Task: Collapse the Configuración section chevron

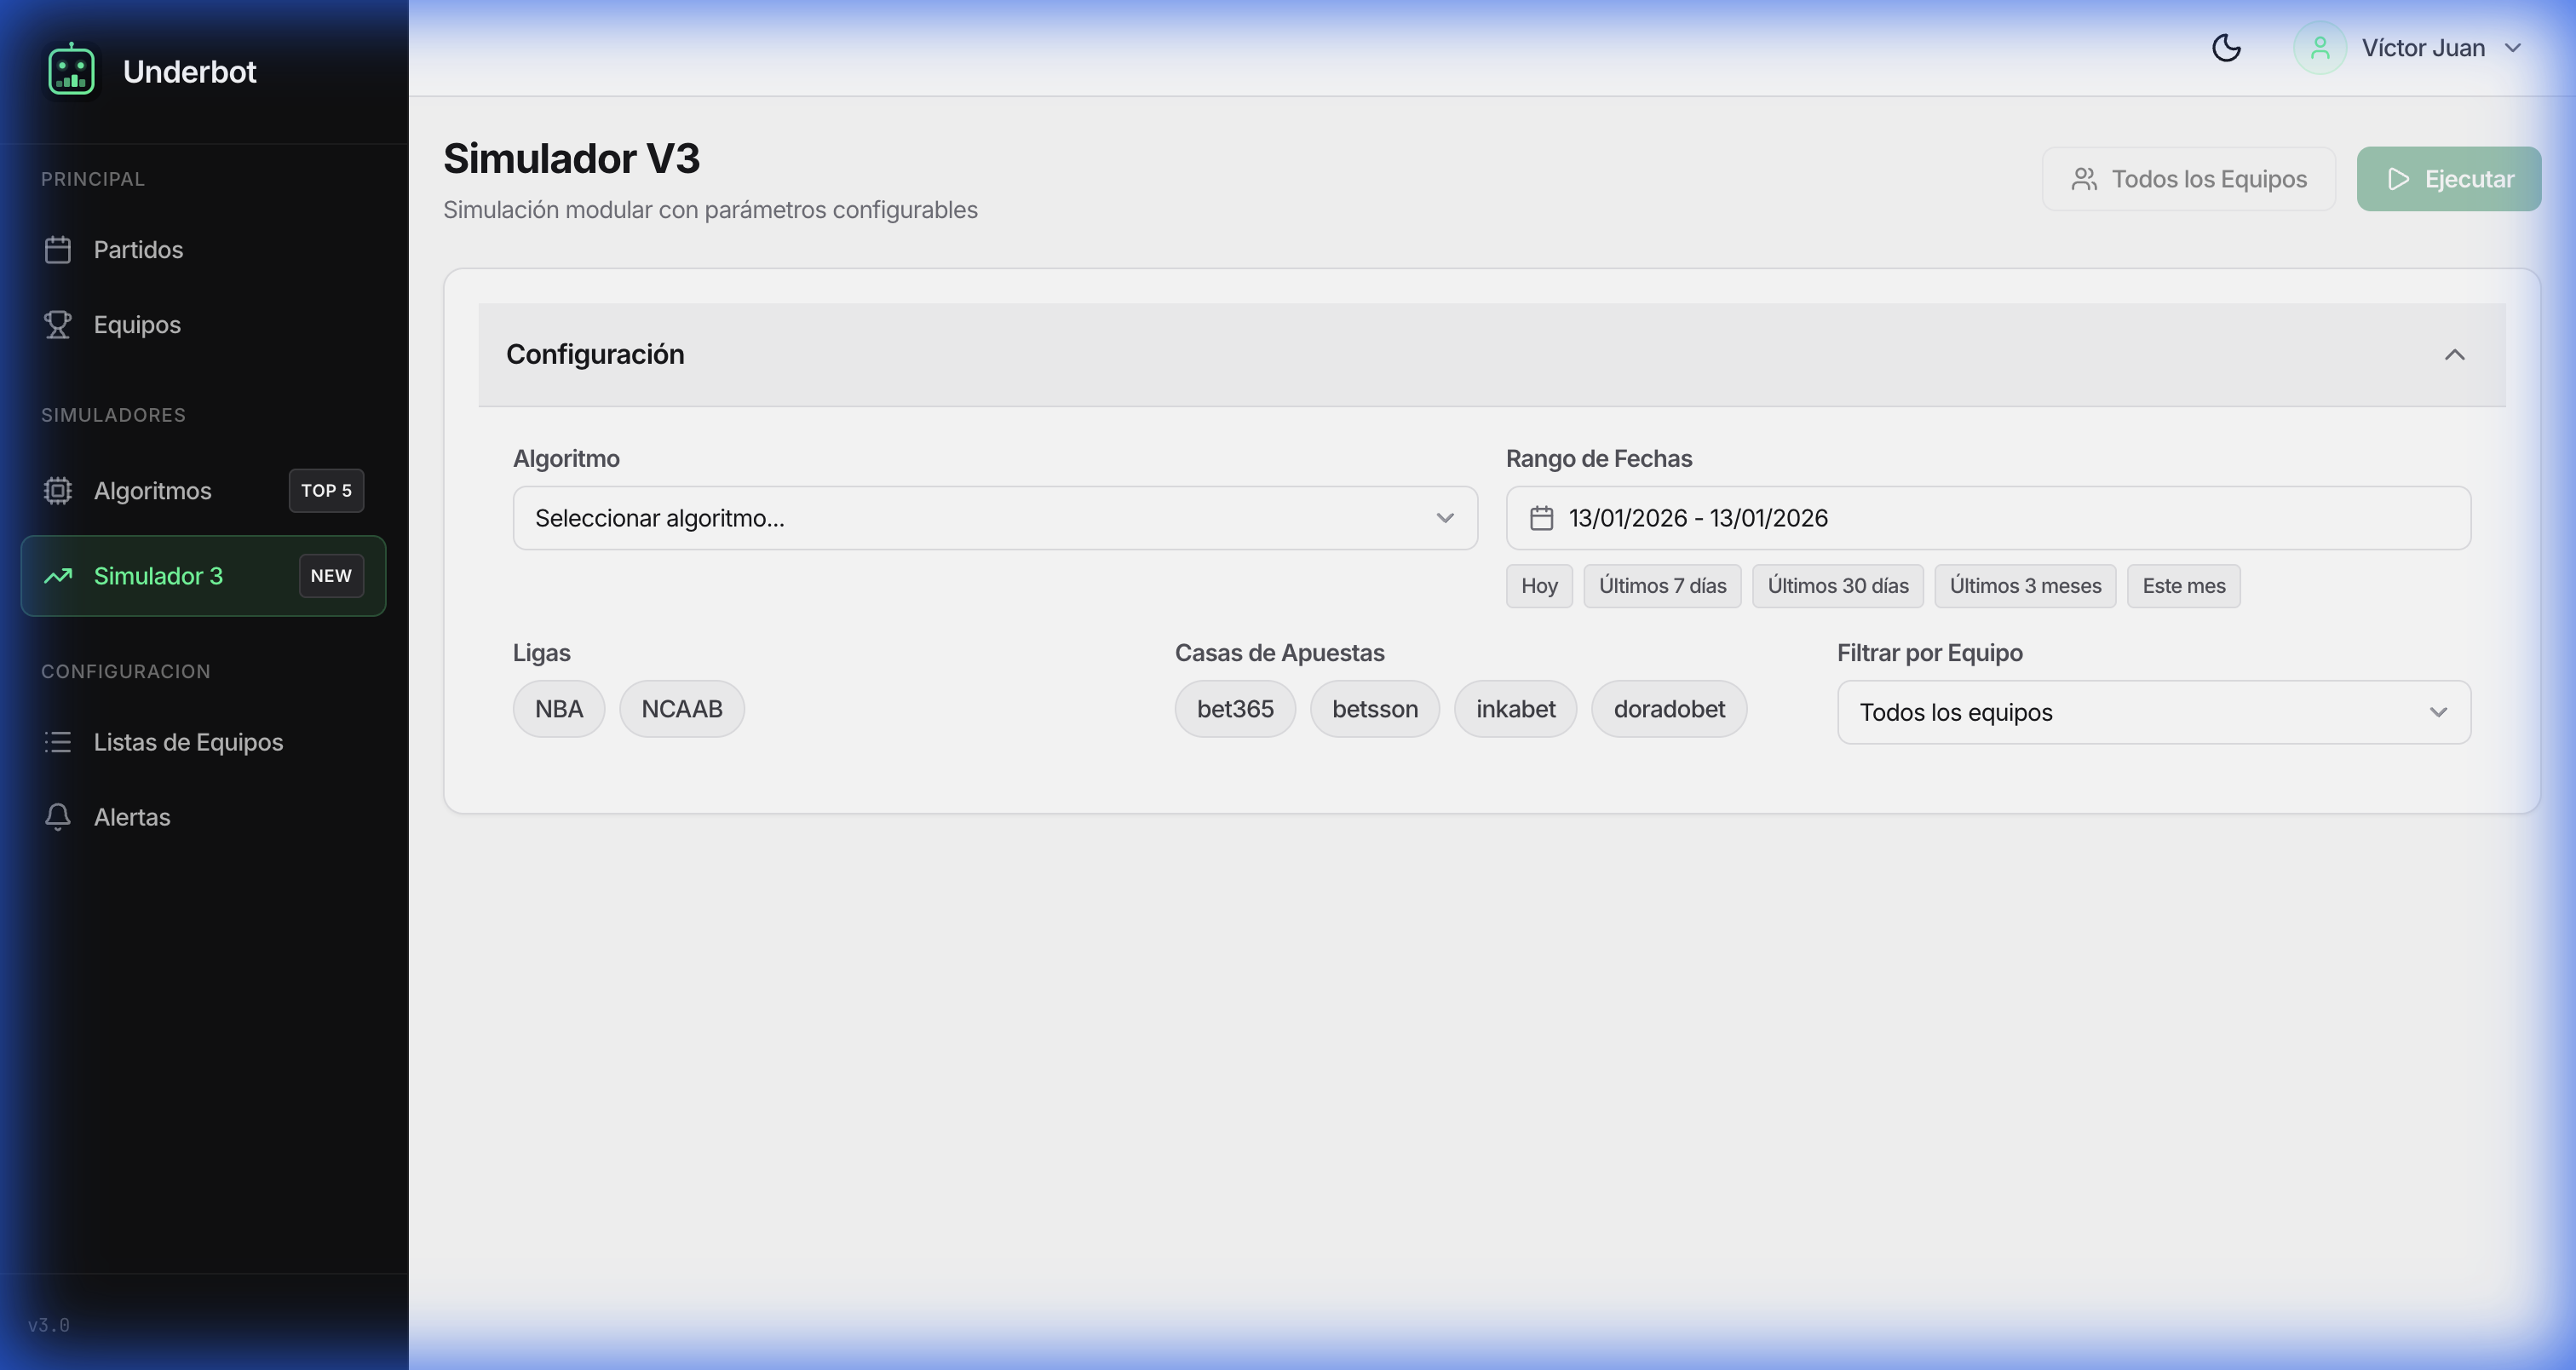Action: 2454,355
